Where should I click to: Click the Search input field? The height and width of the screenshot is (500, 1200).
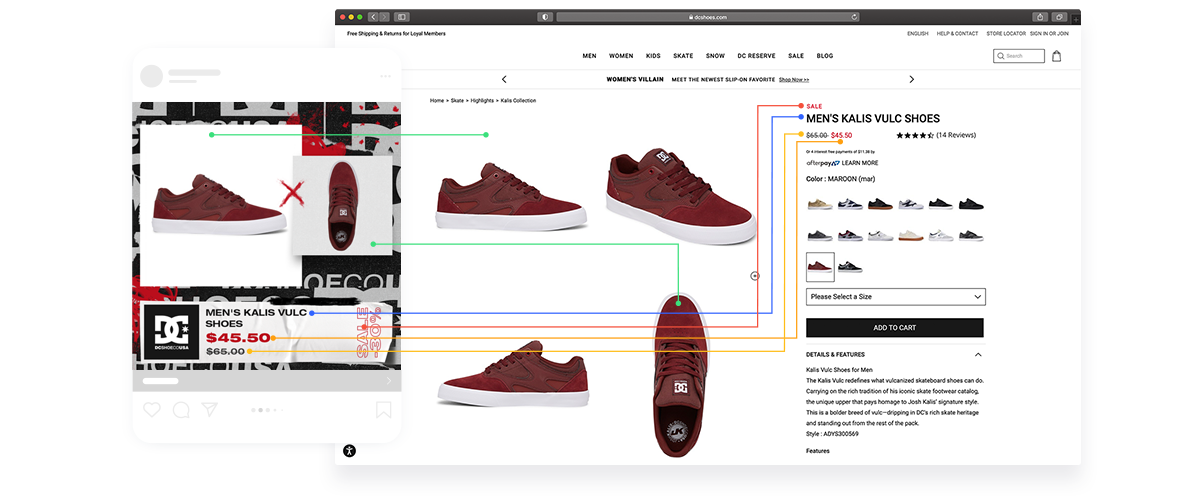[1019, 56]
